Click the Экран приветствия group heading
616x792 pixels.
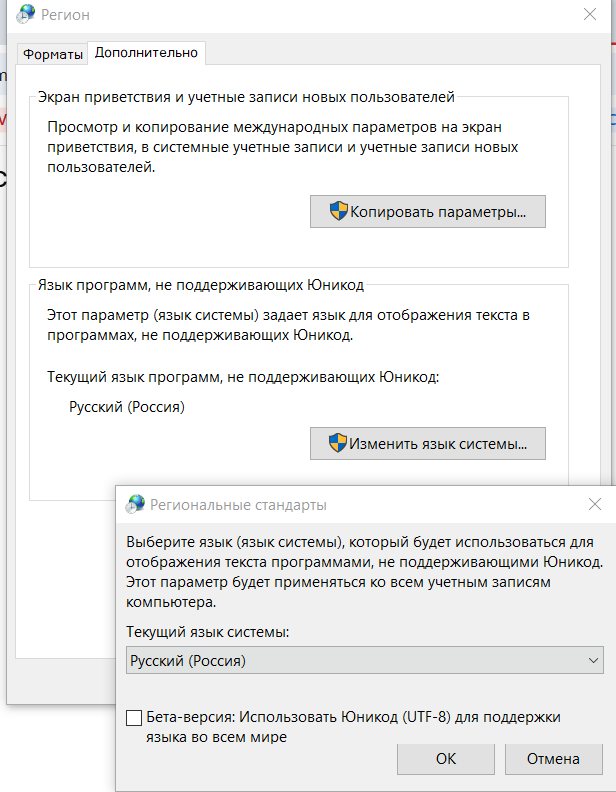tap(246, 97)
